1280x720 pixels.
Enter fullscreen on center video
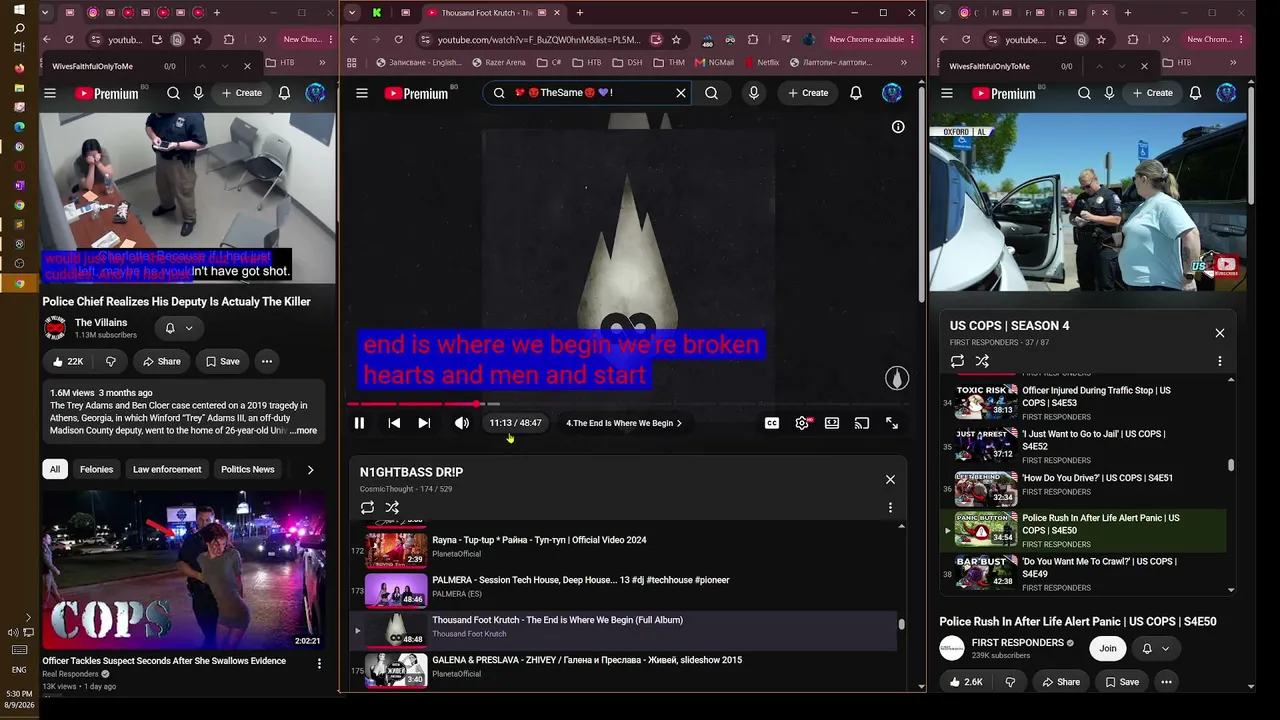[892, 423]
